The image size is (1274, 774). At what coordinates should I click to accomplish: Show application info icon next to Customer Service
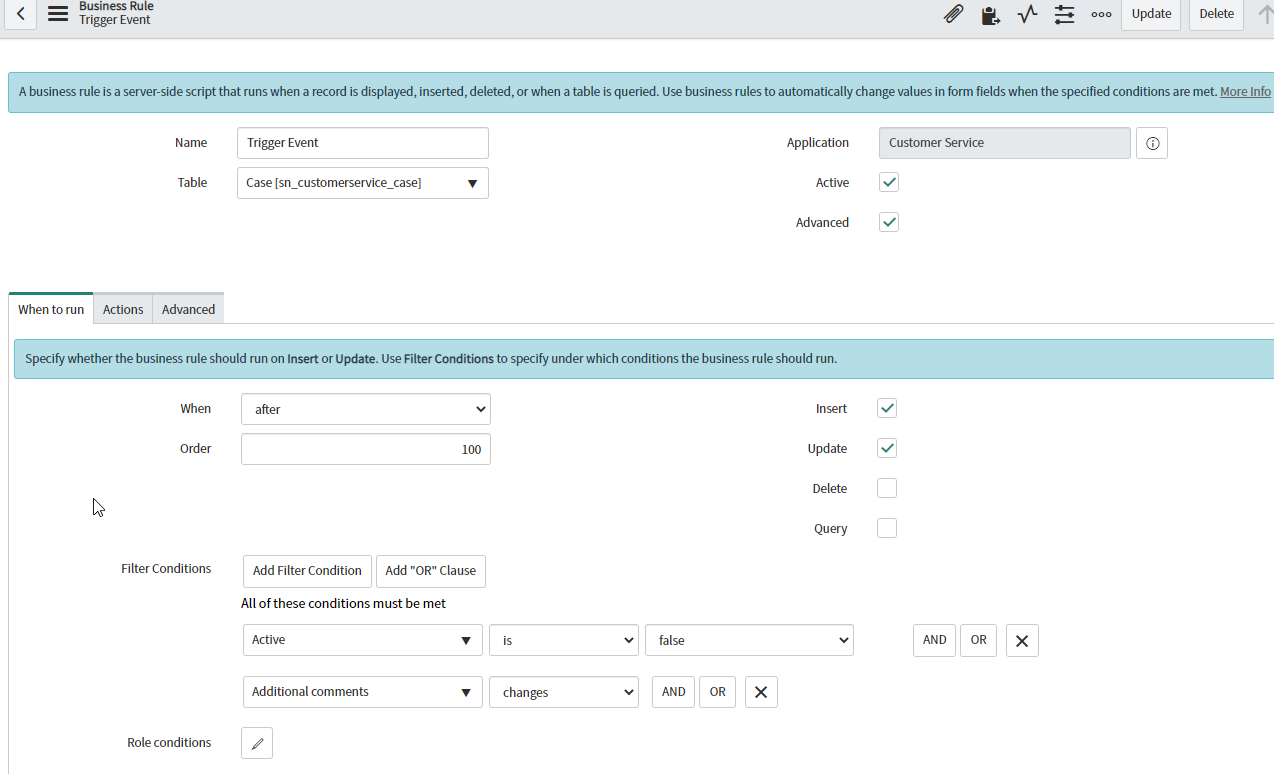tap(1152, 143)
